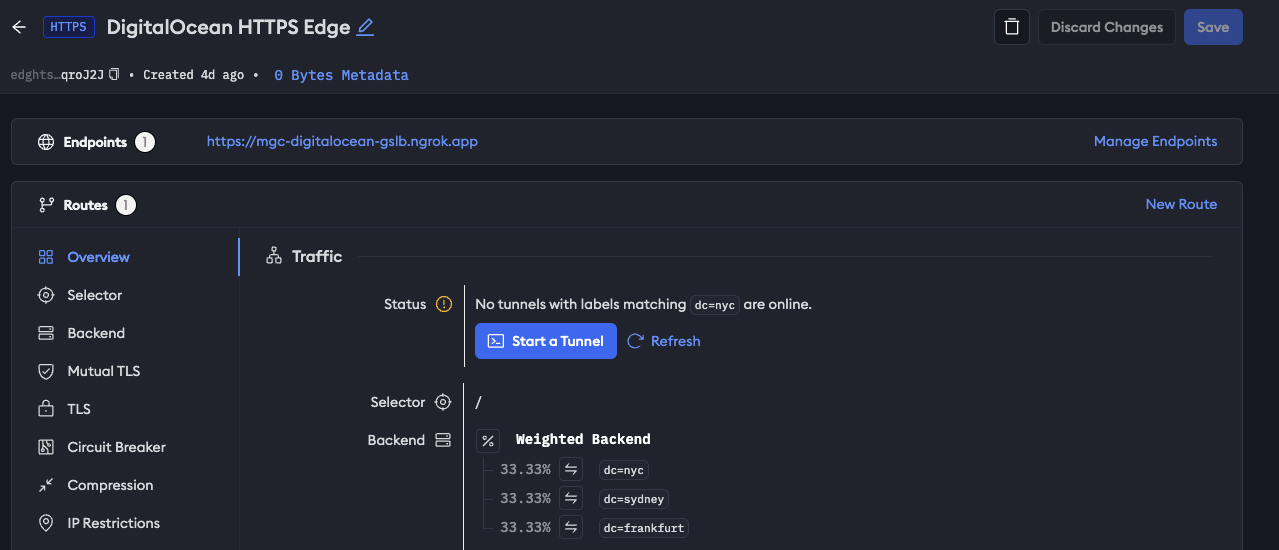Click the target icon next to the Selector label
This screenshot has width=1279, height=550.
(x=443, y=402)
